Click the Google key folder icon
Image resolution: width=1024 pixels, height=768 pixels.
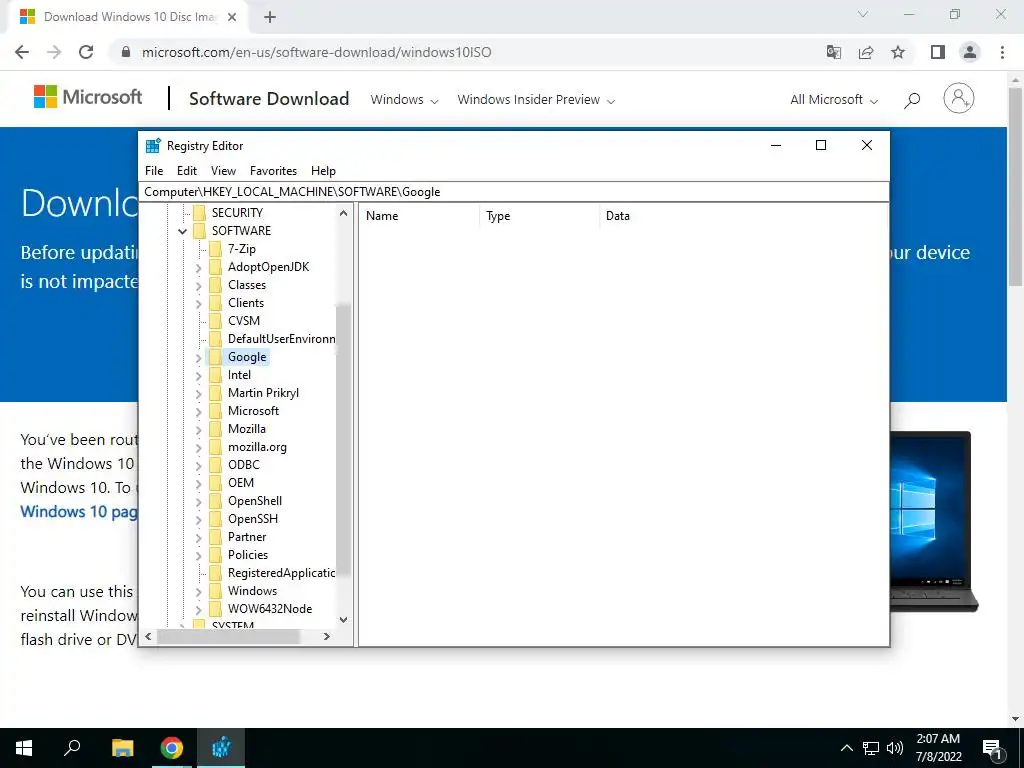click(215, 357)
